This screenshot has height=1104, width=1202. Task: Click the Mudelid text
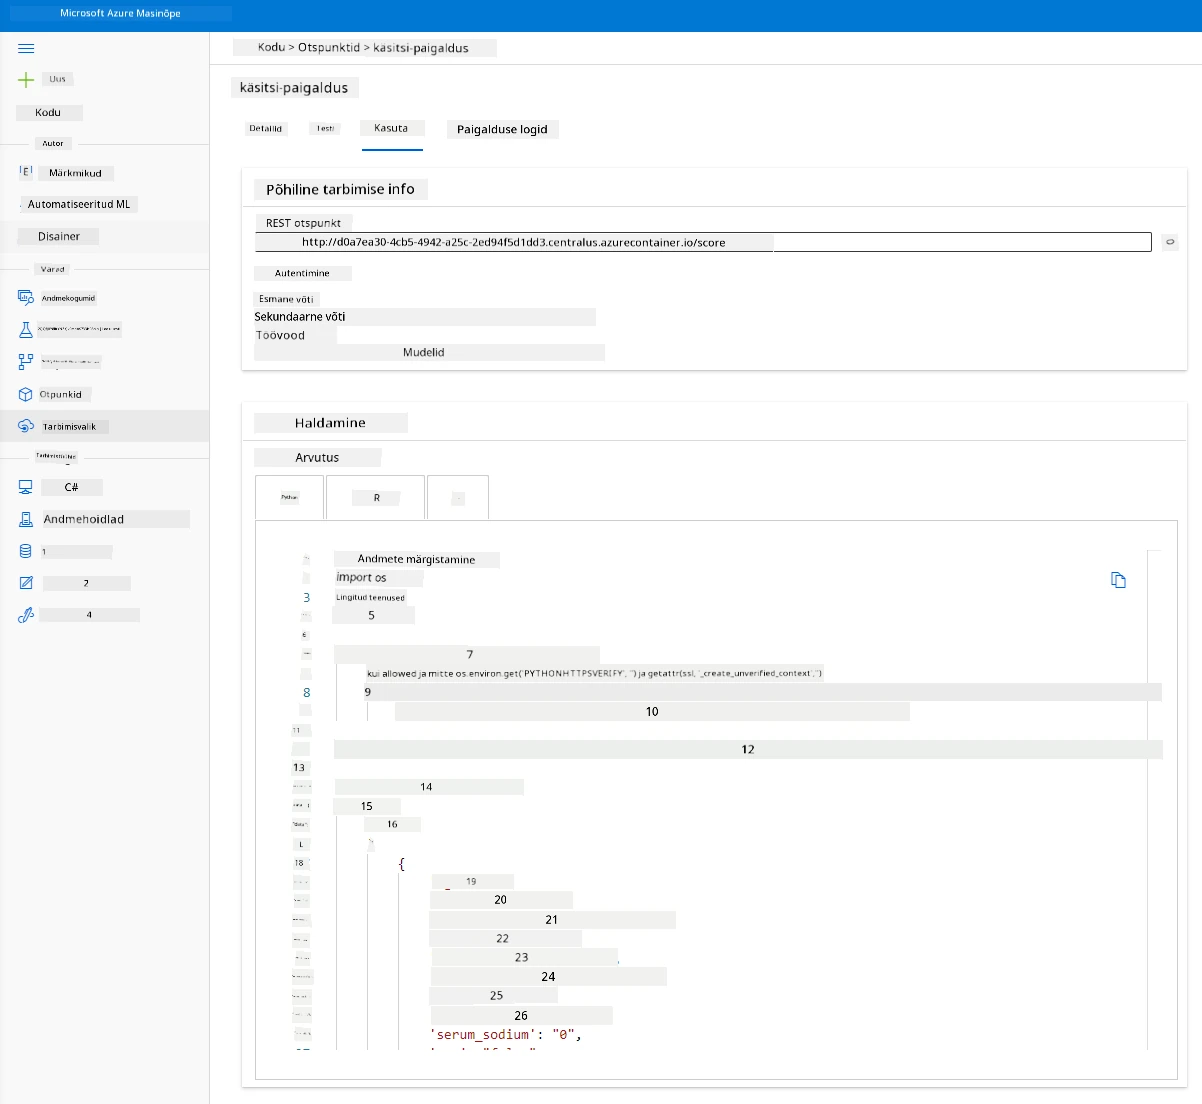[424, 352]
